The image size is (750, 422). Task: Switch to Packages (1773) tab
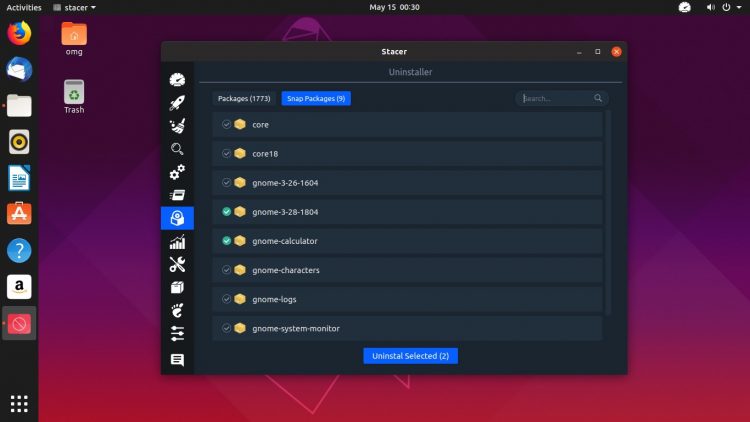point(244,99)
